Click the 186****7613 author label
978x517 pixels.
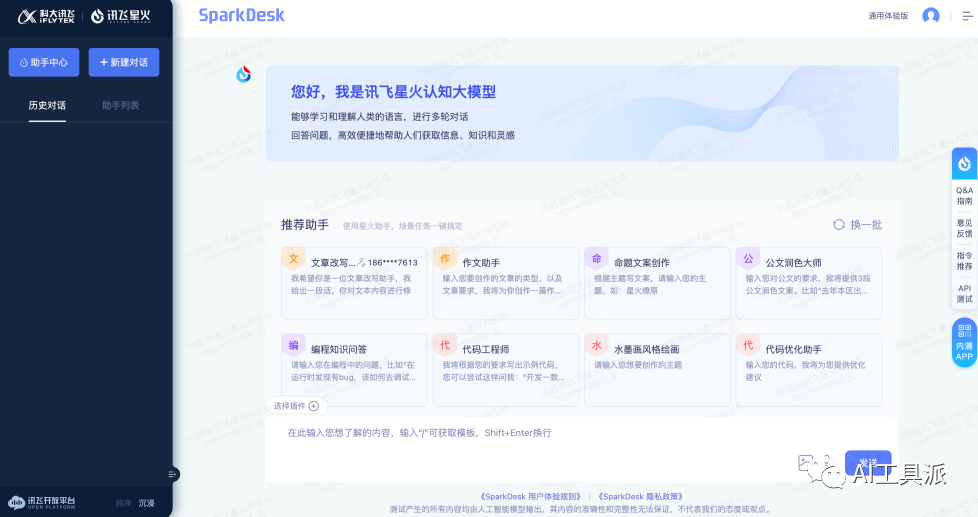(392, 263)
